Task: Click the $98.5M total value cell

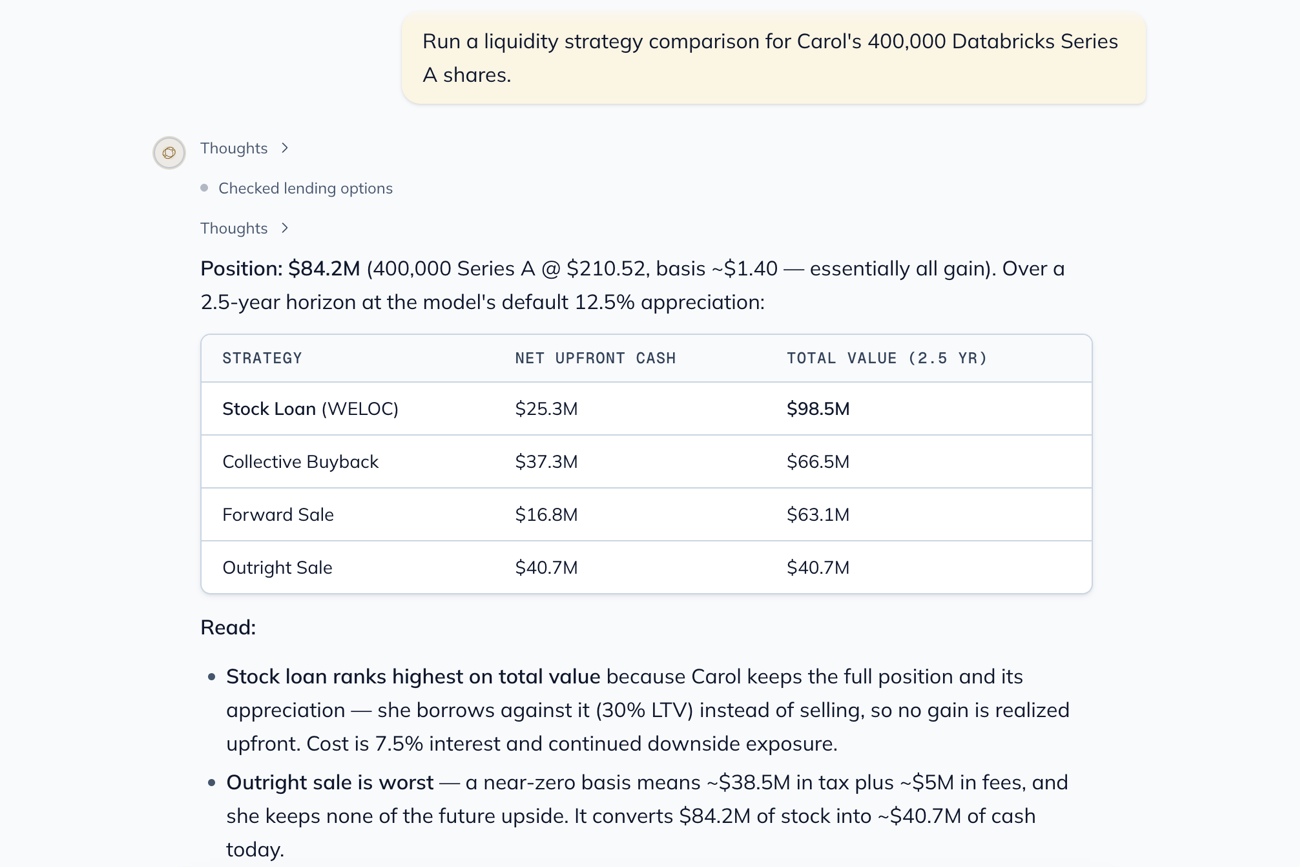Action: pyautogui.click(x=818, y=408)
